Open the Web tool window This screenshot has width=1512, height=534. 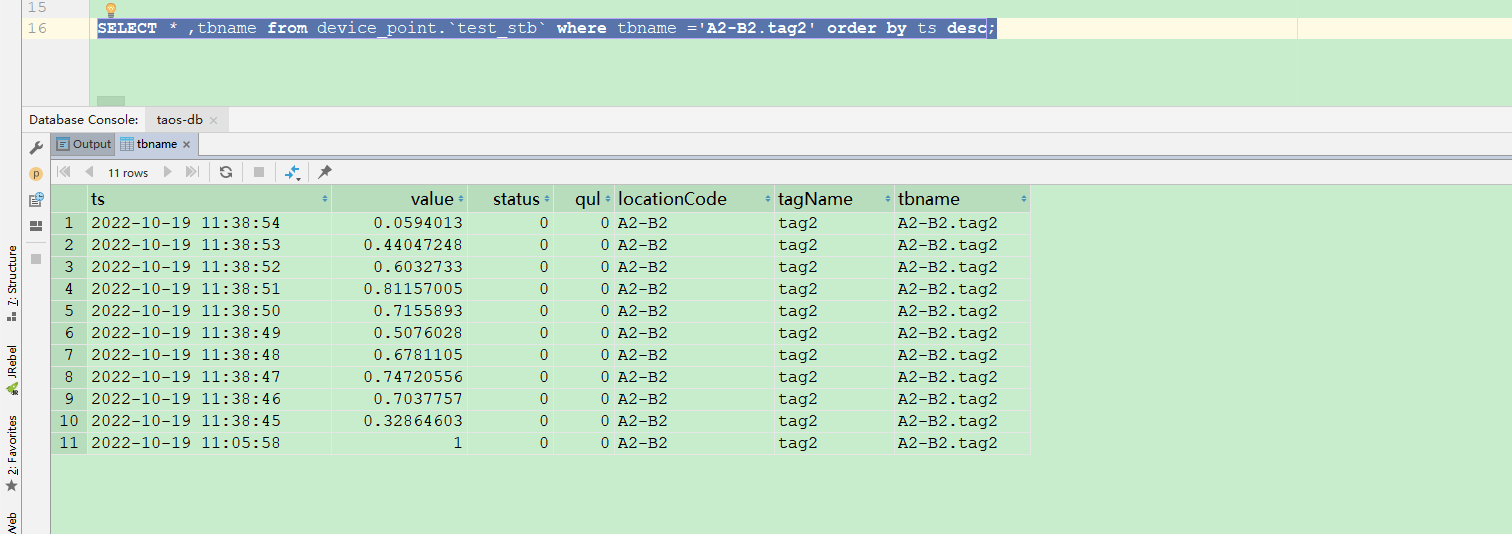[x=12, y=522]
